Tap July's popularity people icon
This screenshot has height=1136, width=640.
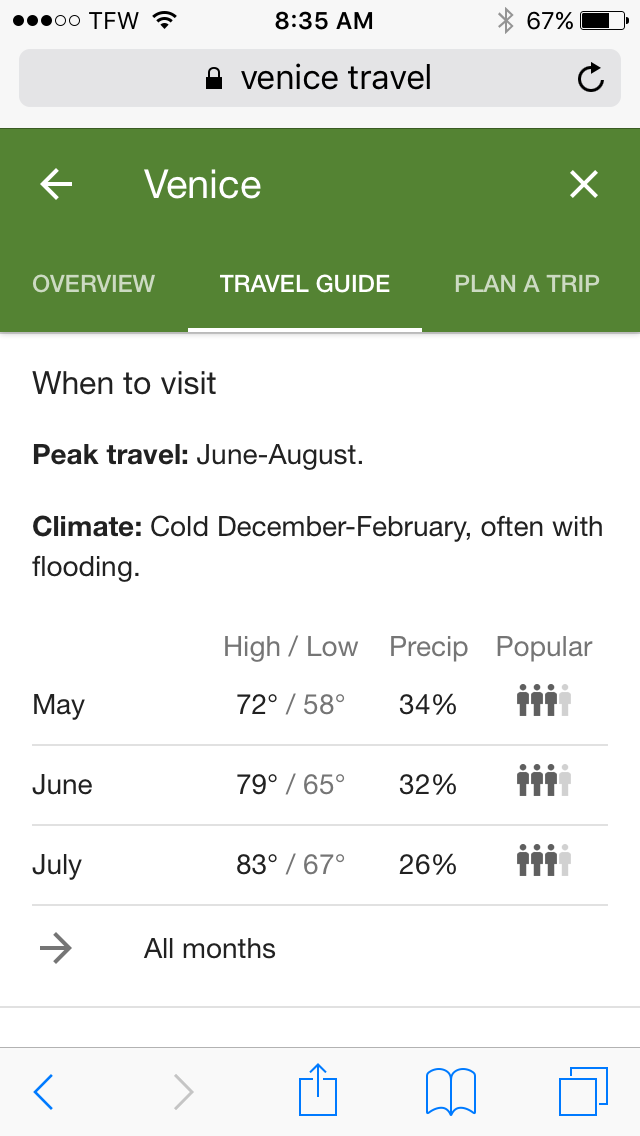(543, 861)
